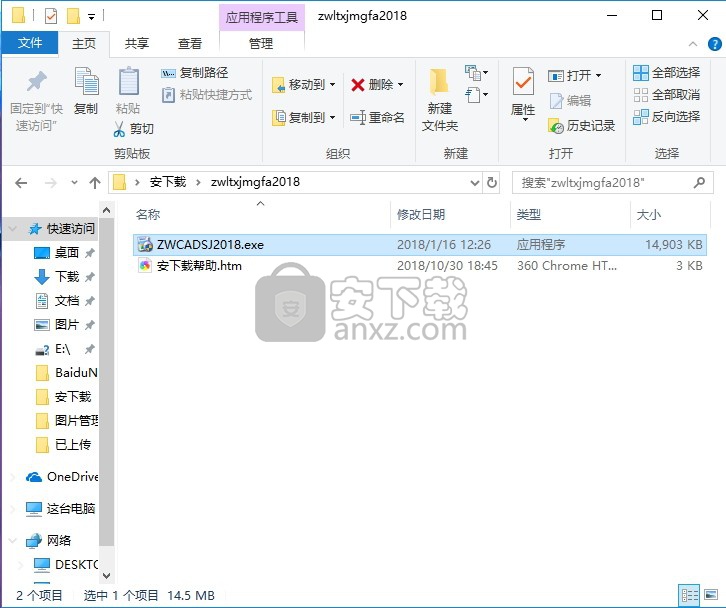Click the Refresh button

tap(492, 183)
